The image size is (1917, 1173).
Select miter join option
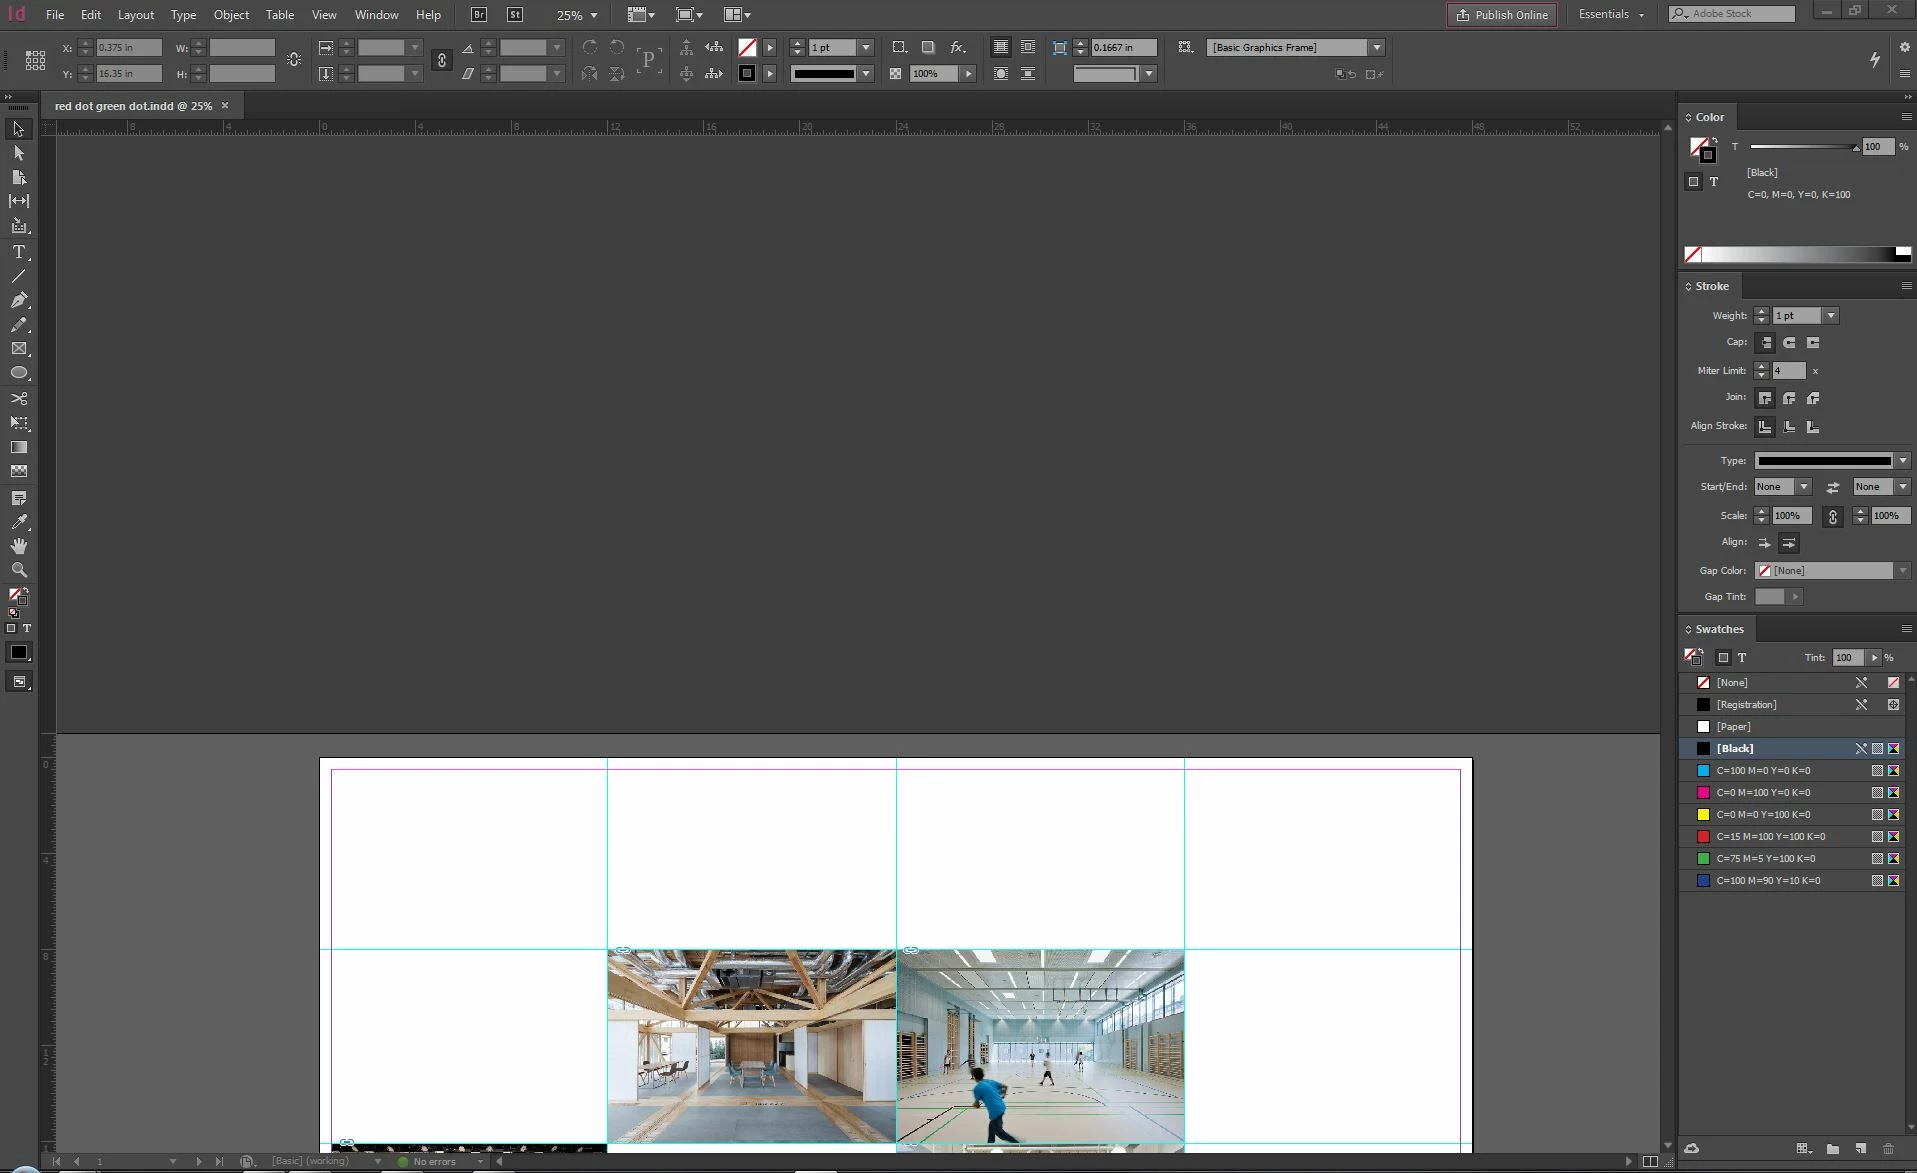tap(1765, 398)
